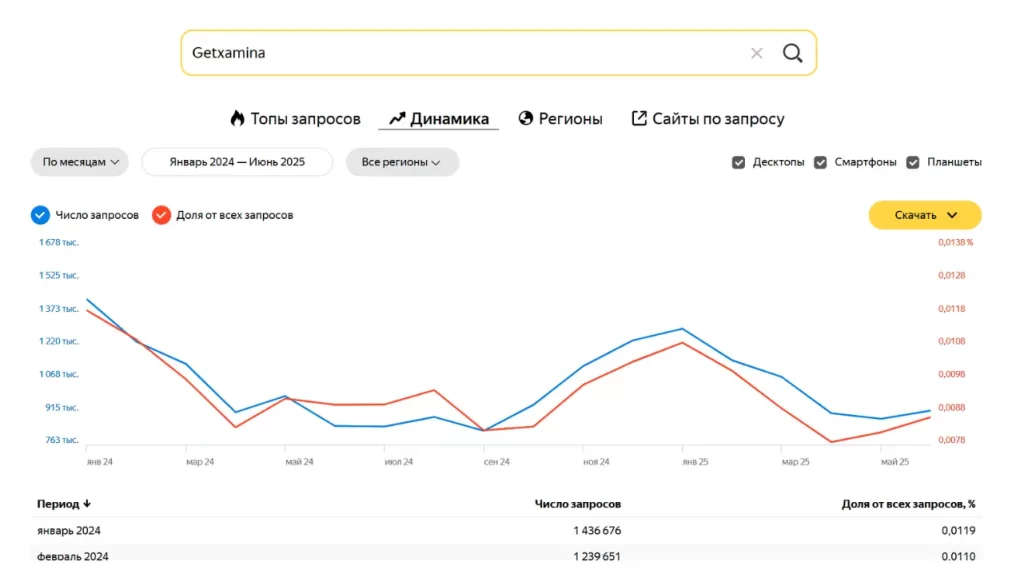The image size is (1024, 570).
Task: Open the Регионы tab
Action: click(x=560, y=119)
